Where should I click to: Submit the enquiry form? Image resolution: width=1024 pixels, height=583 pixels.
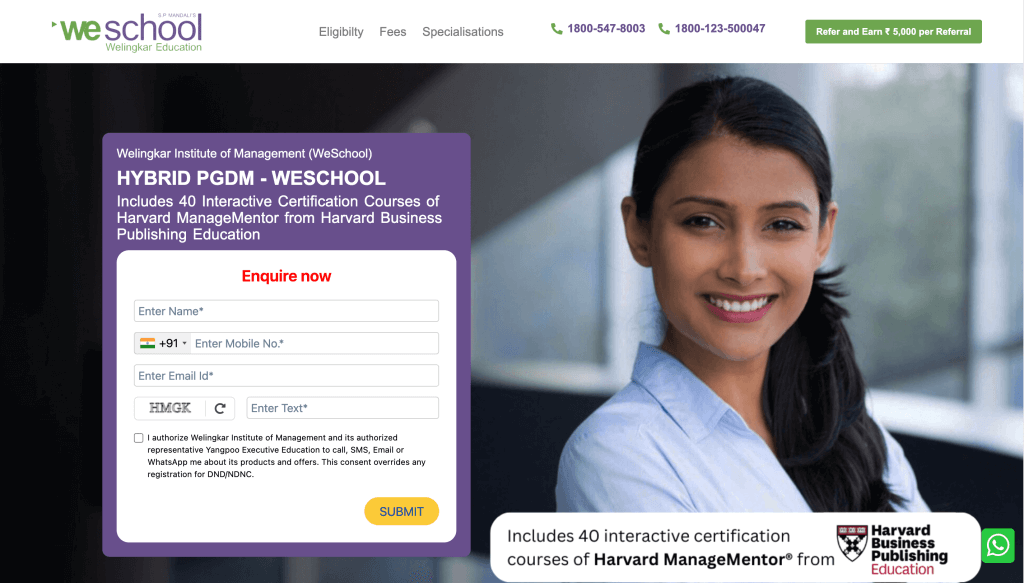pyautogui.click(x=402, y=511)
